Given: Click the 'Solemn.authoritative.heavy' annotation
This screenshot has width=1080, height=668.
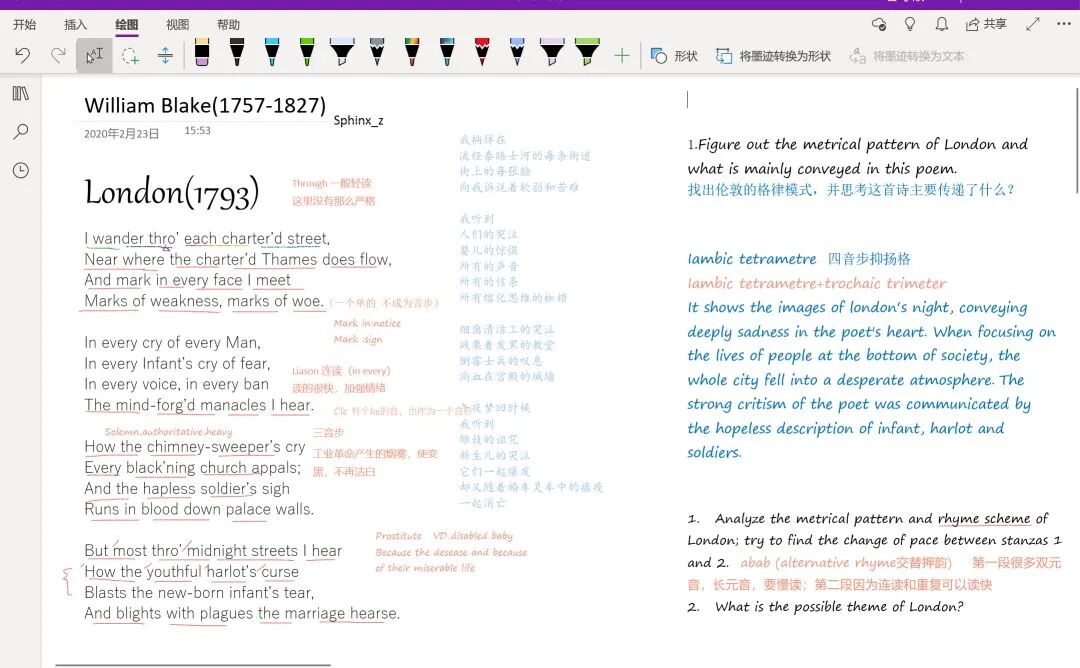Looking at the screenshot, I should coord(168,432).
